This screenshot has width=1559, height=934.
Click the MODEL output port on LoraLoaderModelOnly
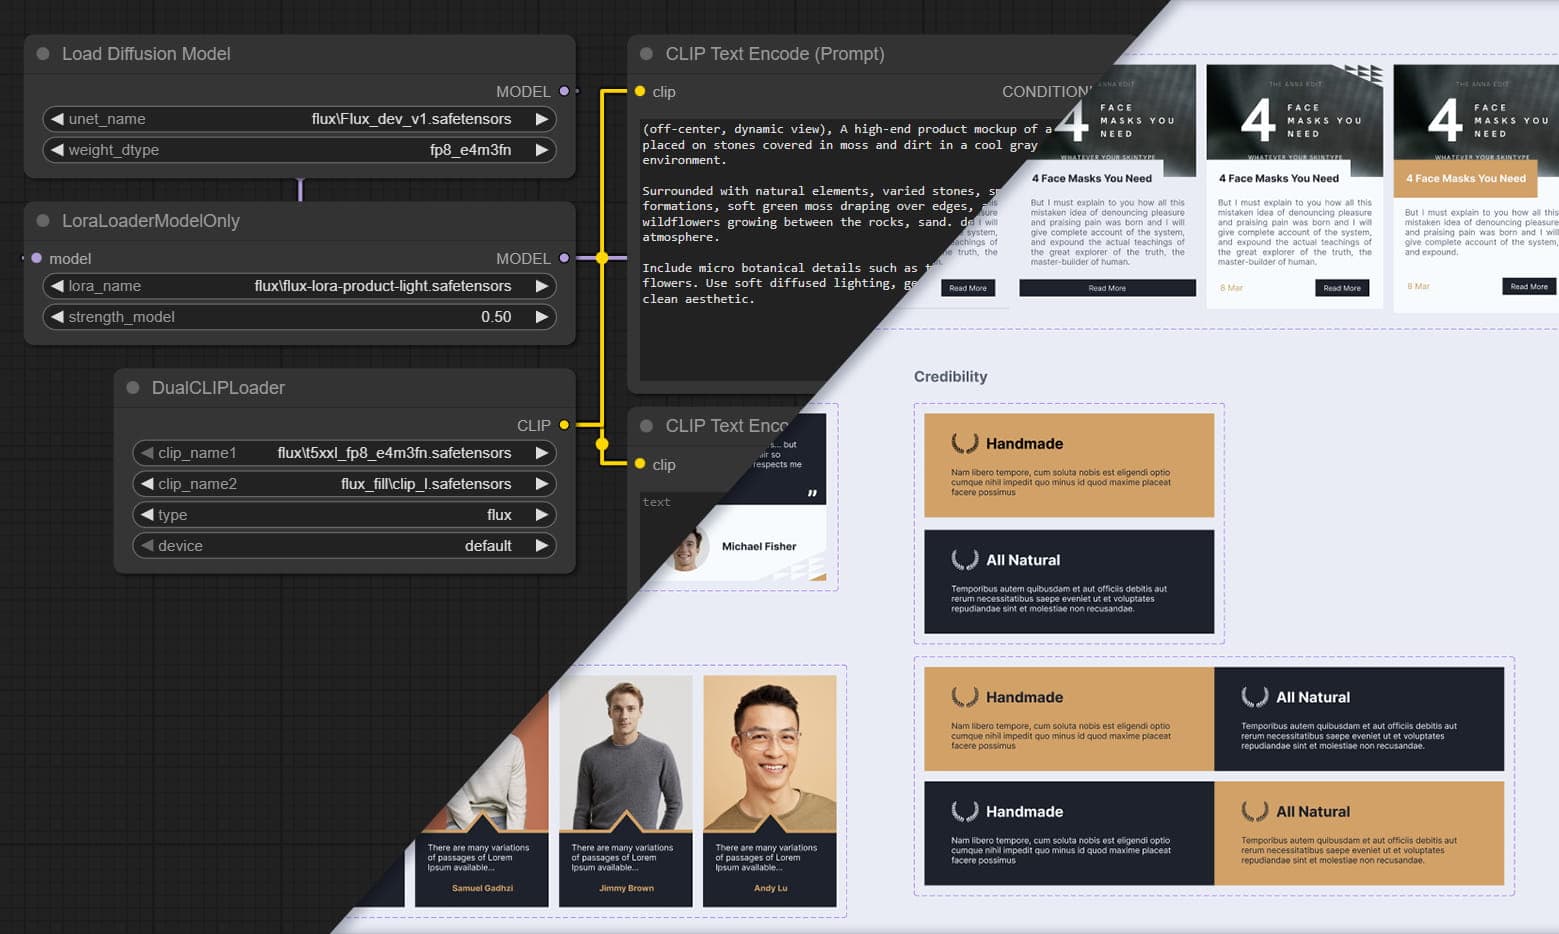[x=564, y=258]
